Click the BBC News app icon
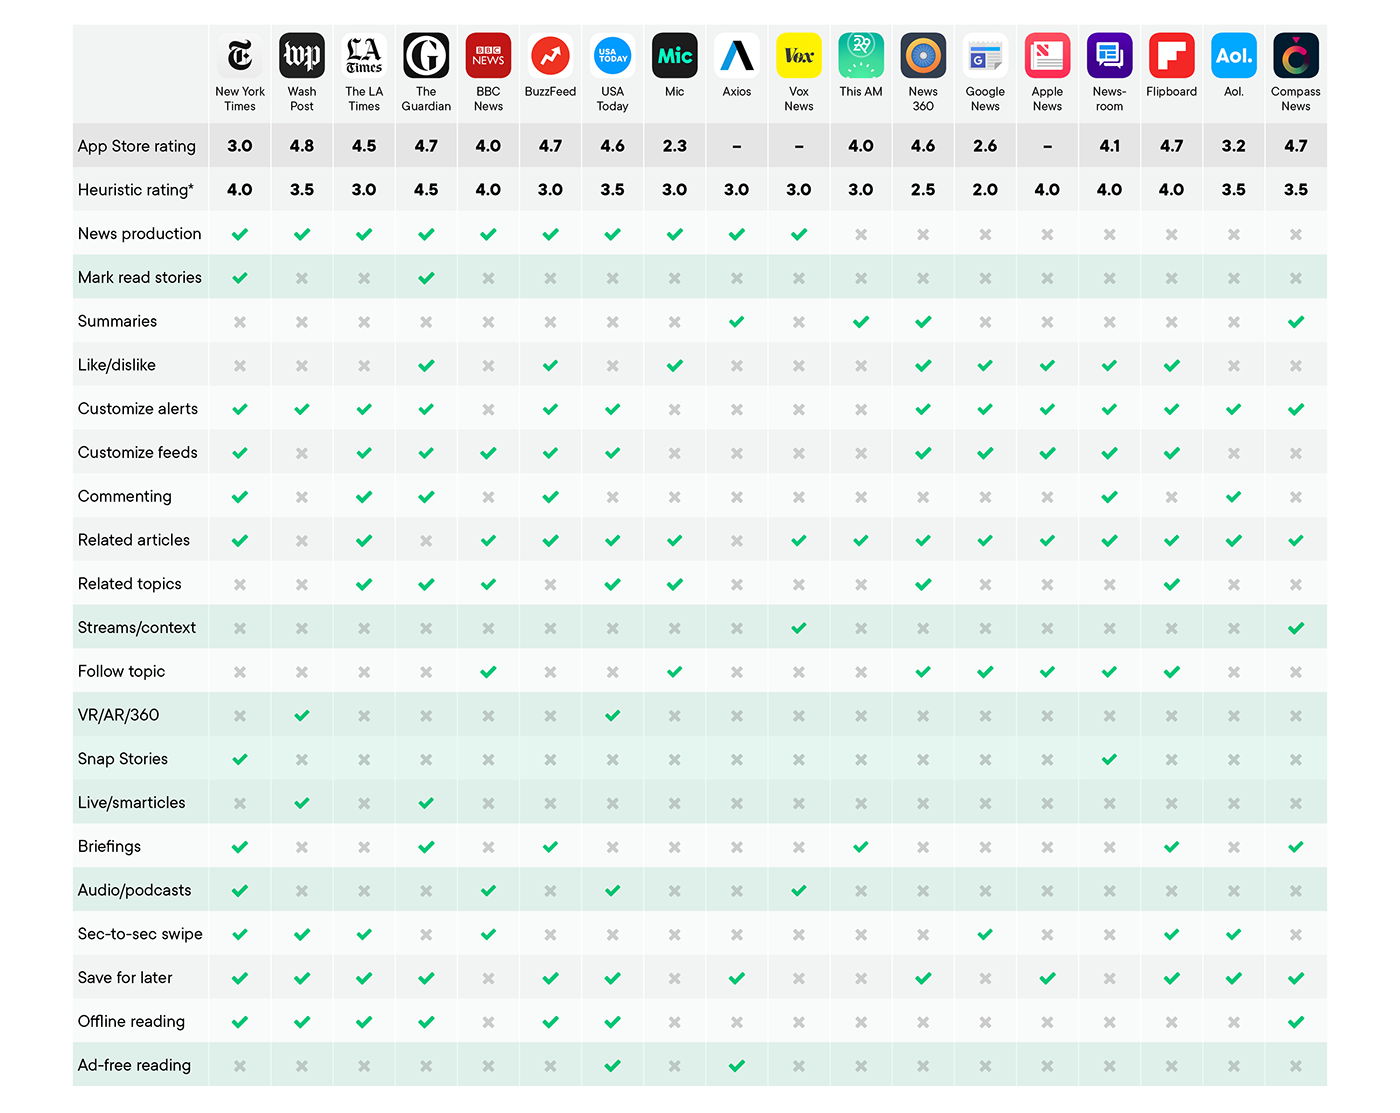The image size is (1400, 1113). (x=488, y=56)
